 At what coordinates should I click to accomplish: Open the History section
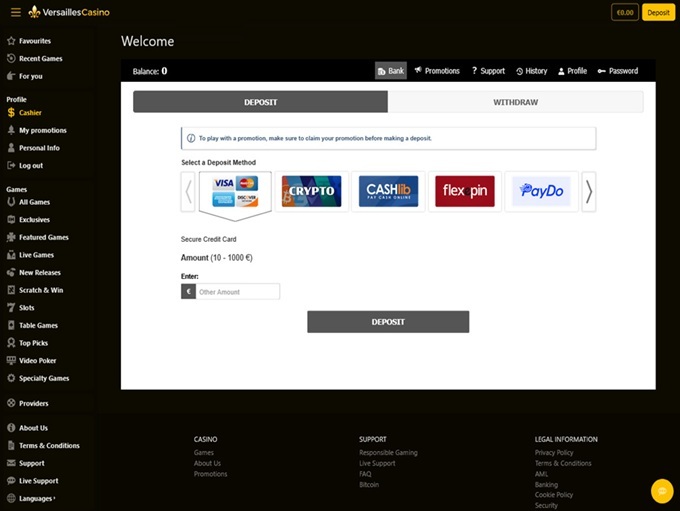(531, 71)
